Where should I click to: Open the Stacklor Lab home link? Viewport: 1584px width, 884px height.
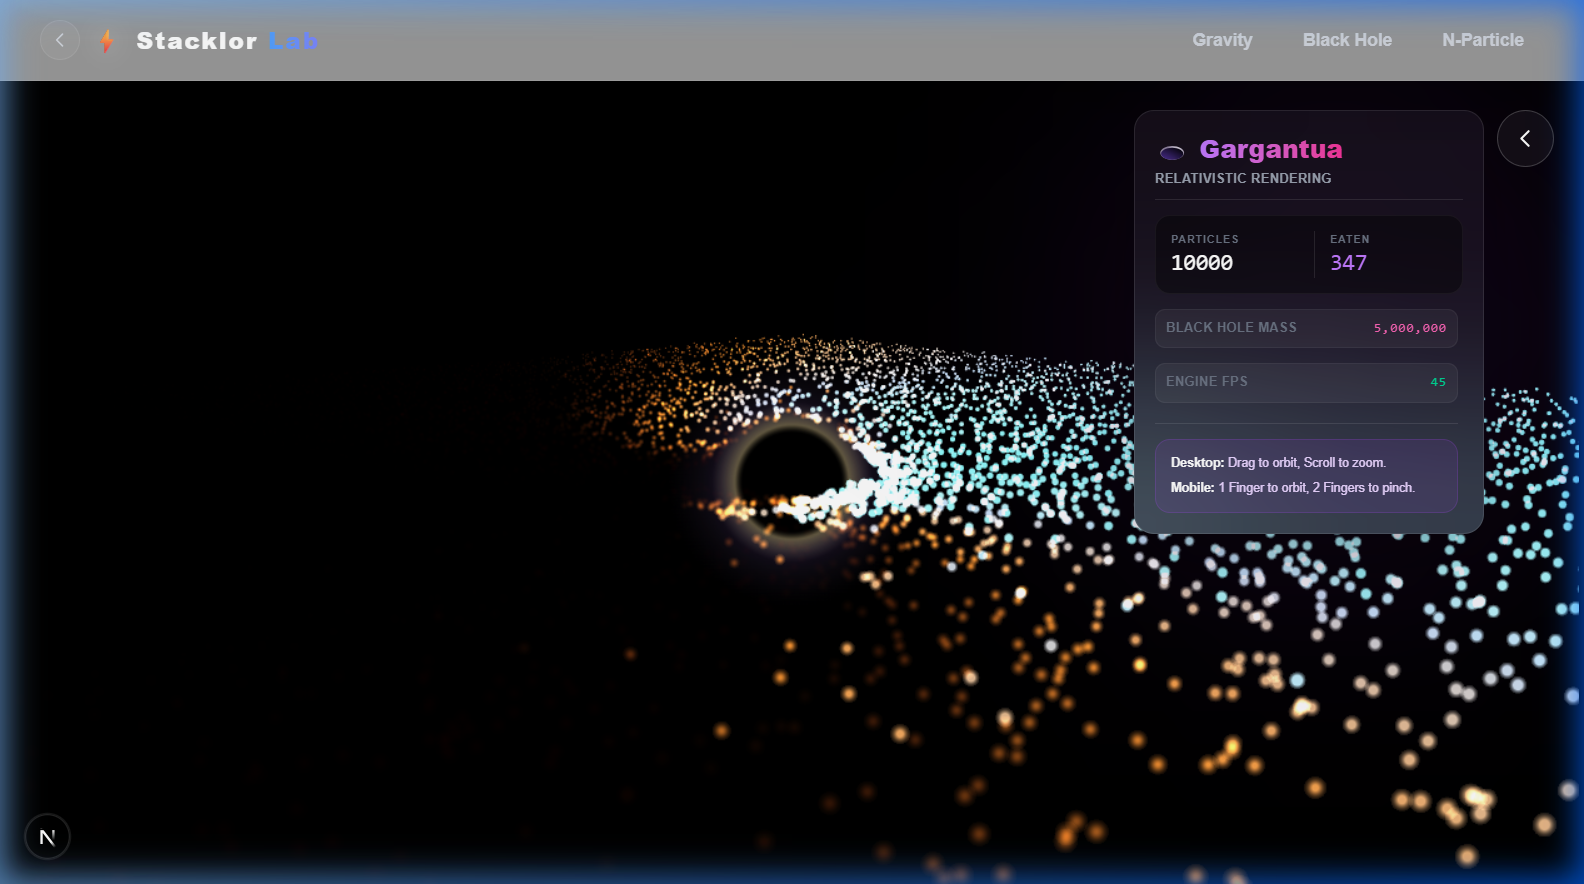tap(227, 41)
